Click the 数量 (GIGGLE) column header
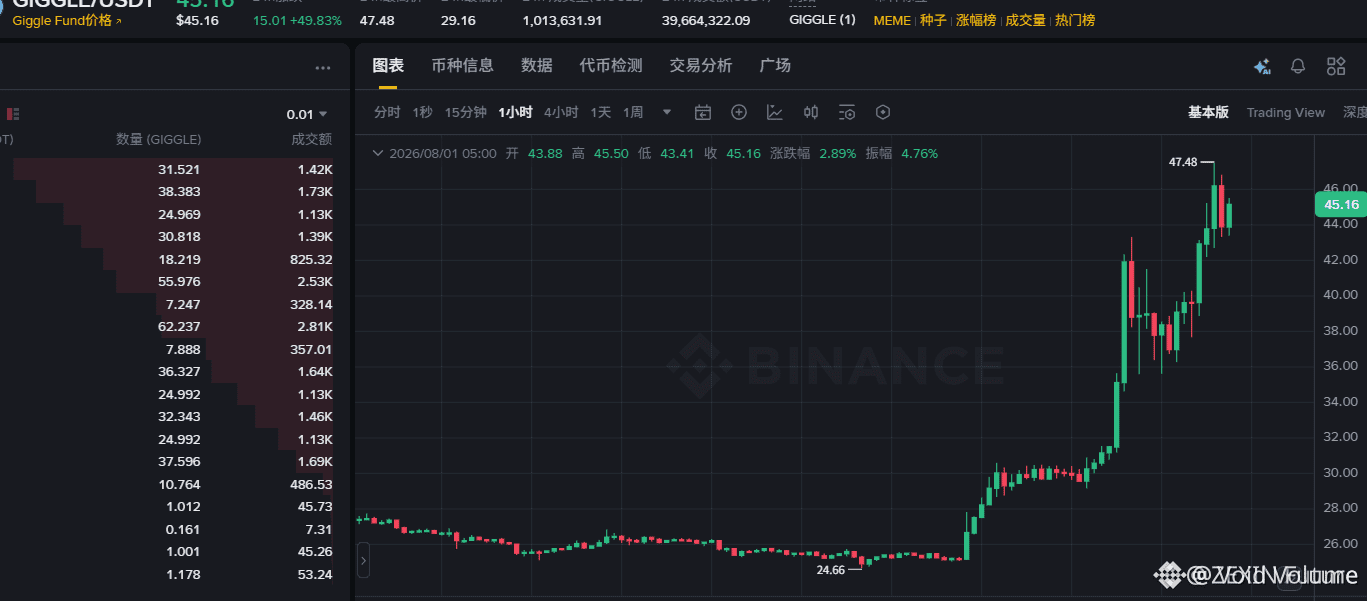This screenshot has width=1367, height=601. click(158, 139)
